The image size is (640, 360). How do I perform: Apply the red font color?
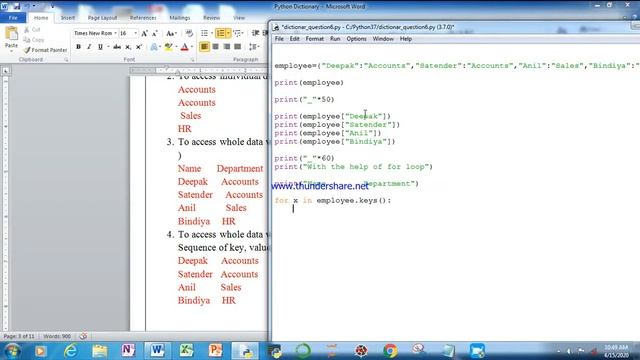(184, 47)
